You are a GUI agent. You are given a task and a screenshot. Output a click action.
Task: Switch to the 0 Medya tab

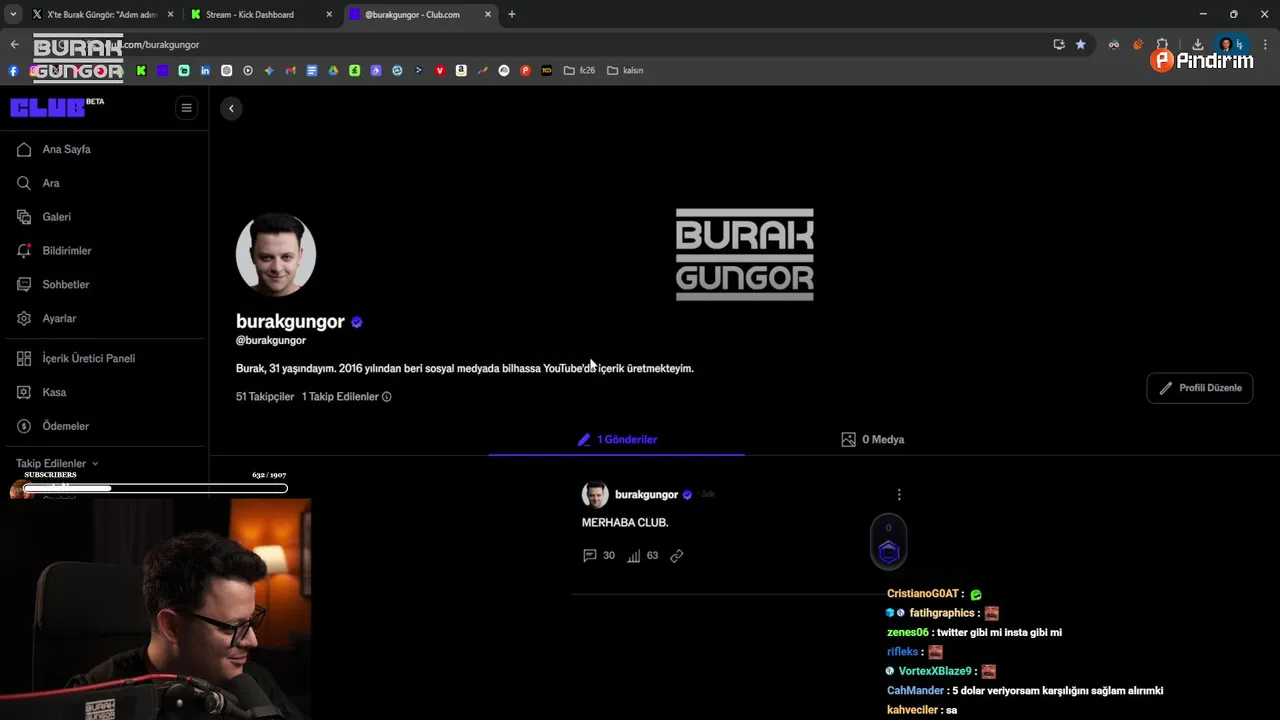pos(873,440)
